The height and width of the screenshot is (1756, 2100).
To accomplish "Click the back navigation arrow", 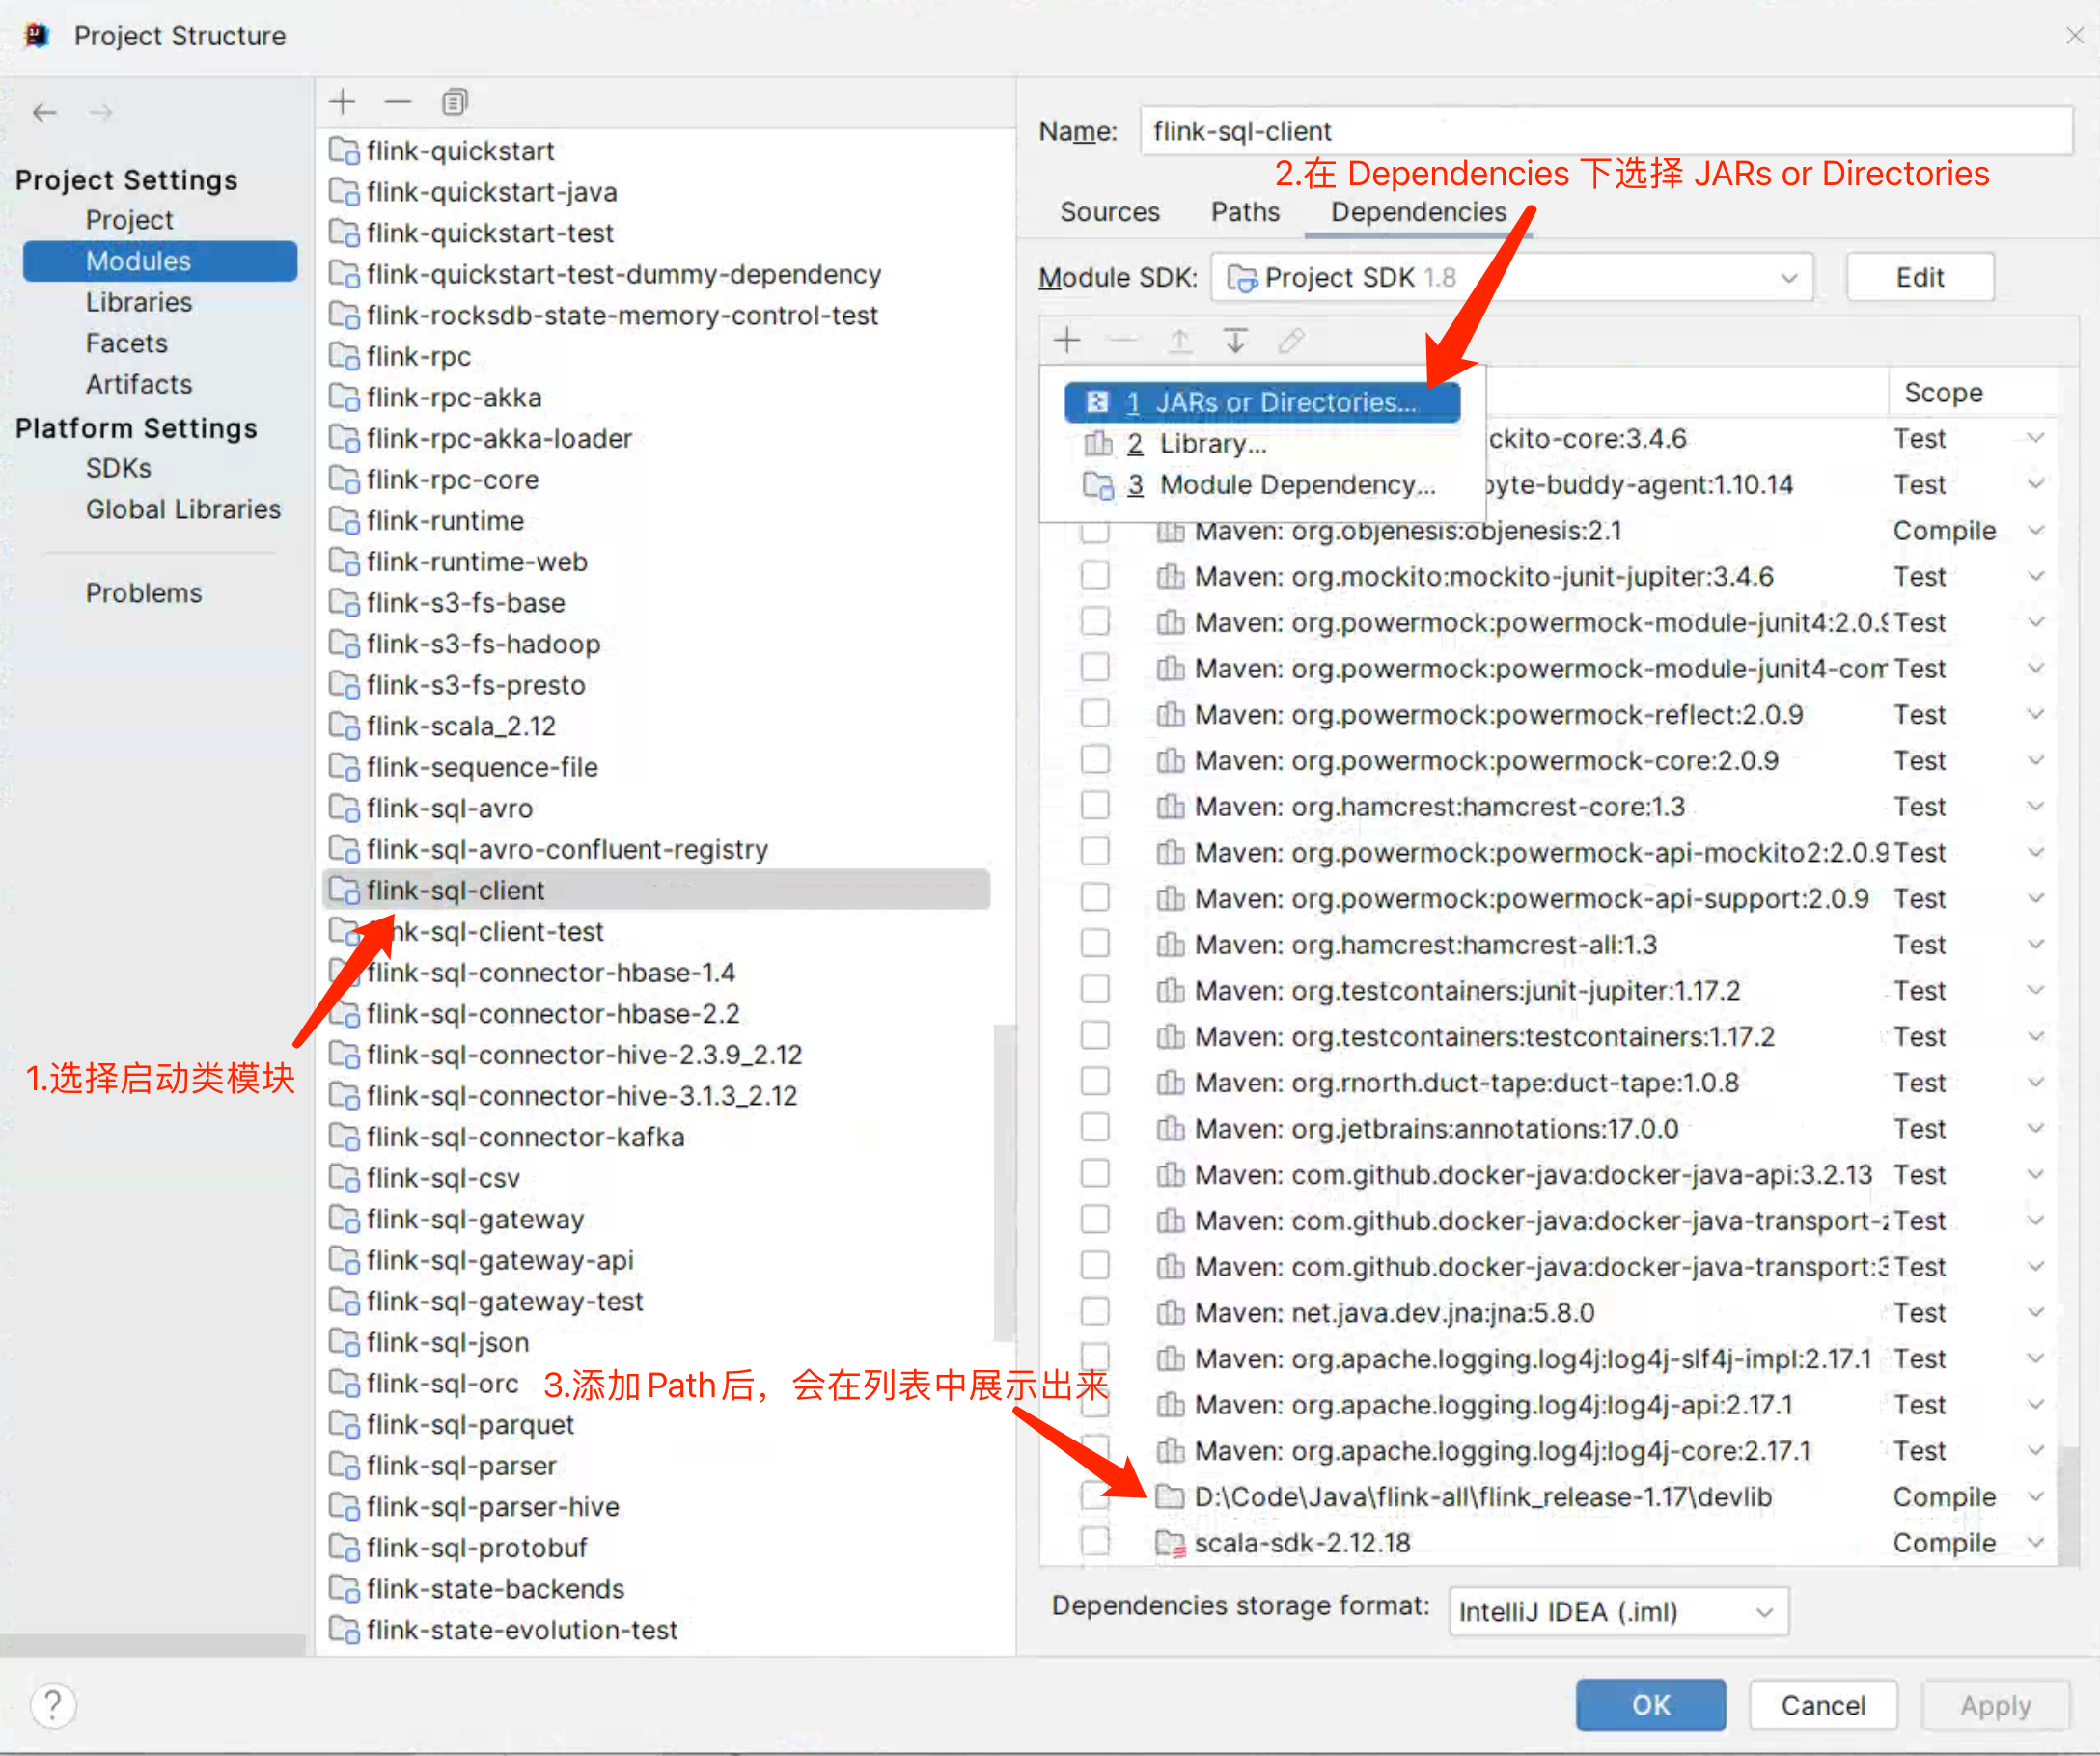I will coord(45,112).
